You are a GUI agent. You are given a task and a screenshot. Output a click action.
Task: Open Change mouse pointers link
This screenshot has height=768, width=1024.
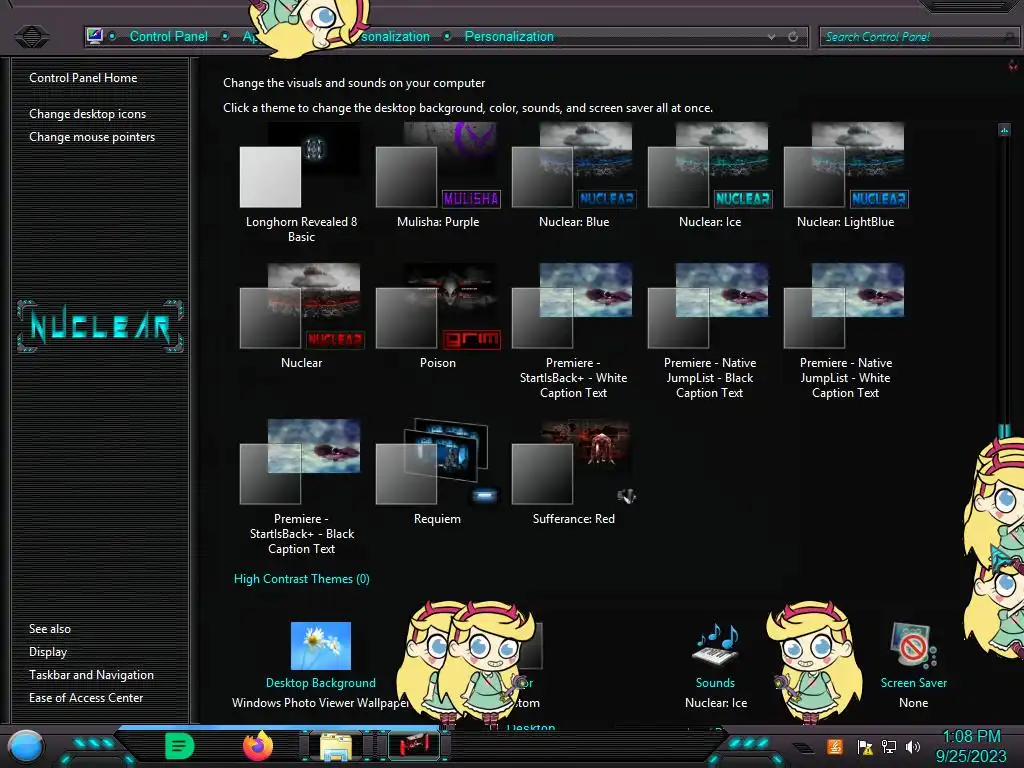click(92, 136)
